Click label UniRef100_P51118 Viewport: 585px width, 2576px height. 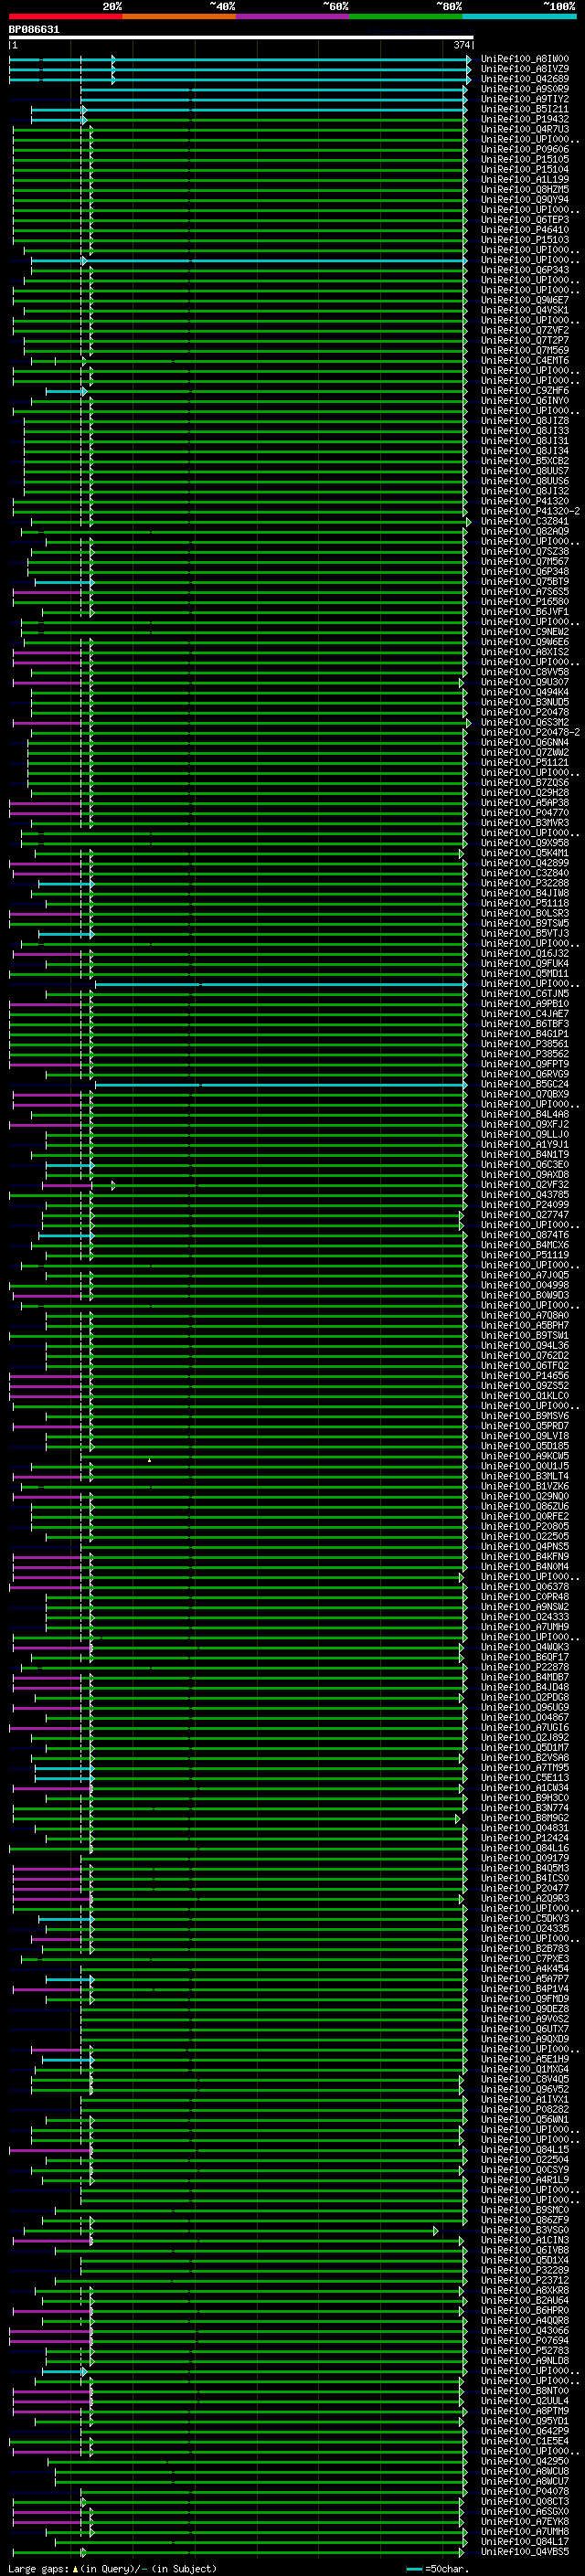pyautogui.click(x=525, y=903)
